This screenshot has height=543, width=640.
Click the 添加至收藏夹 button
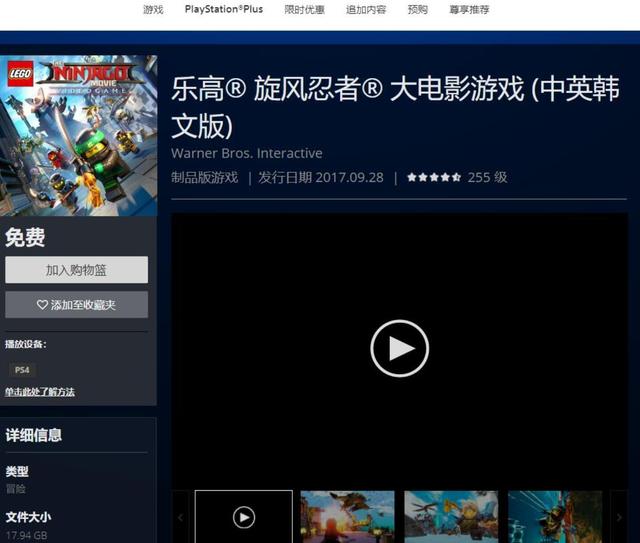76,305
